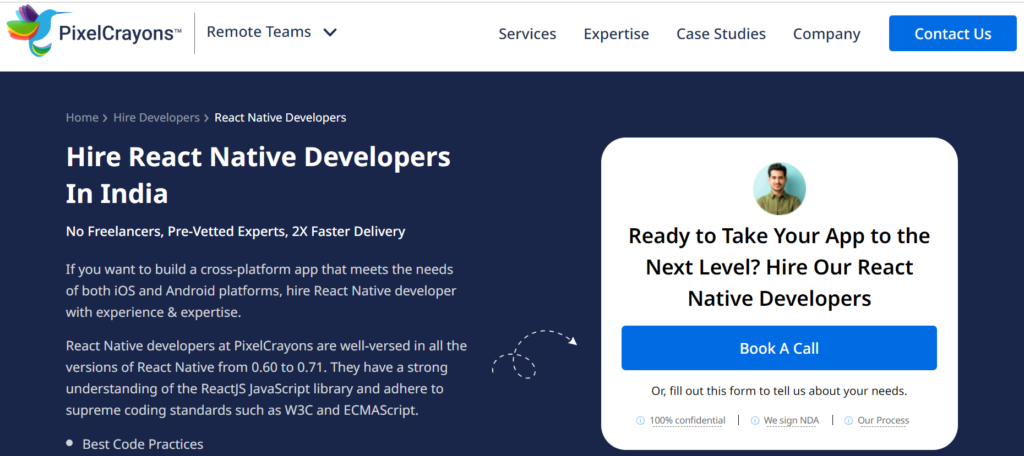View the Our Process link

point(885,421)
